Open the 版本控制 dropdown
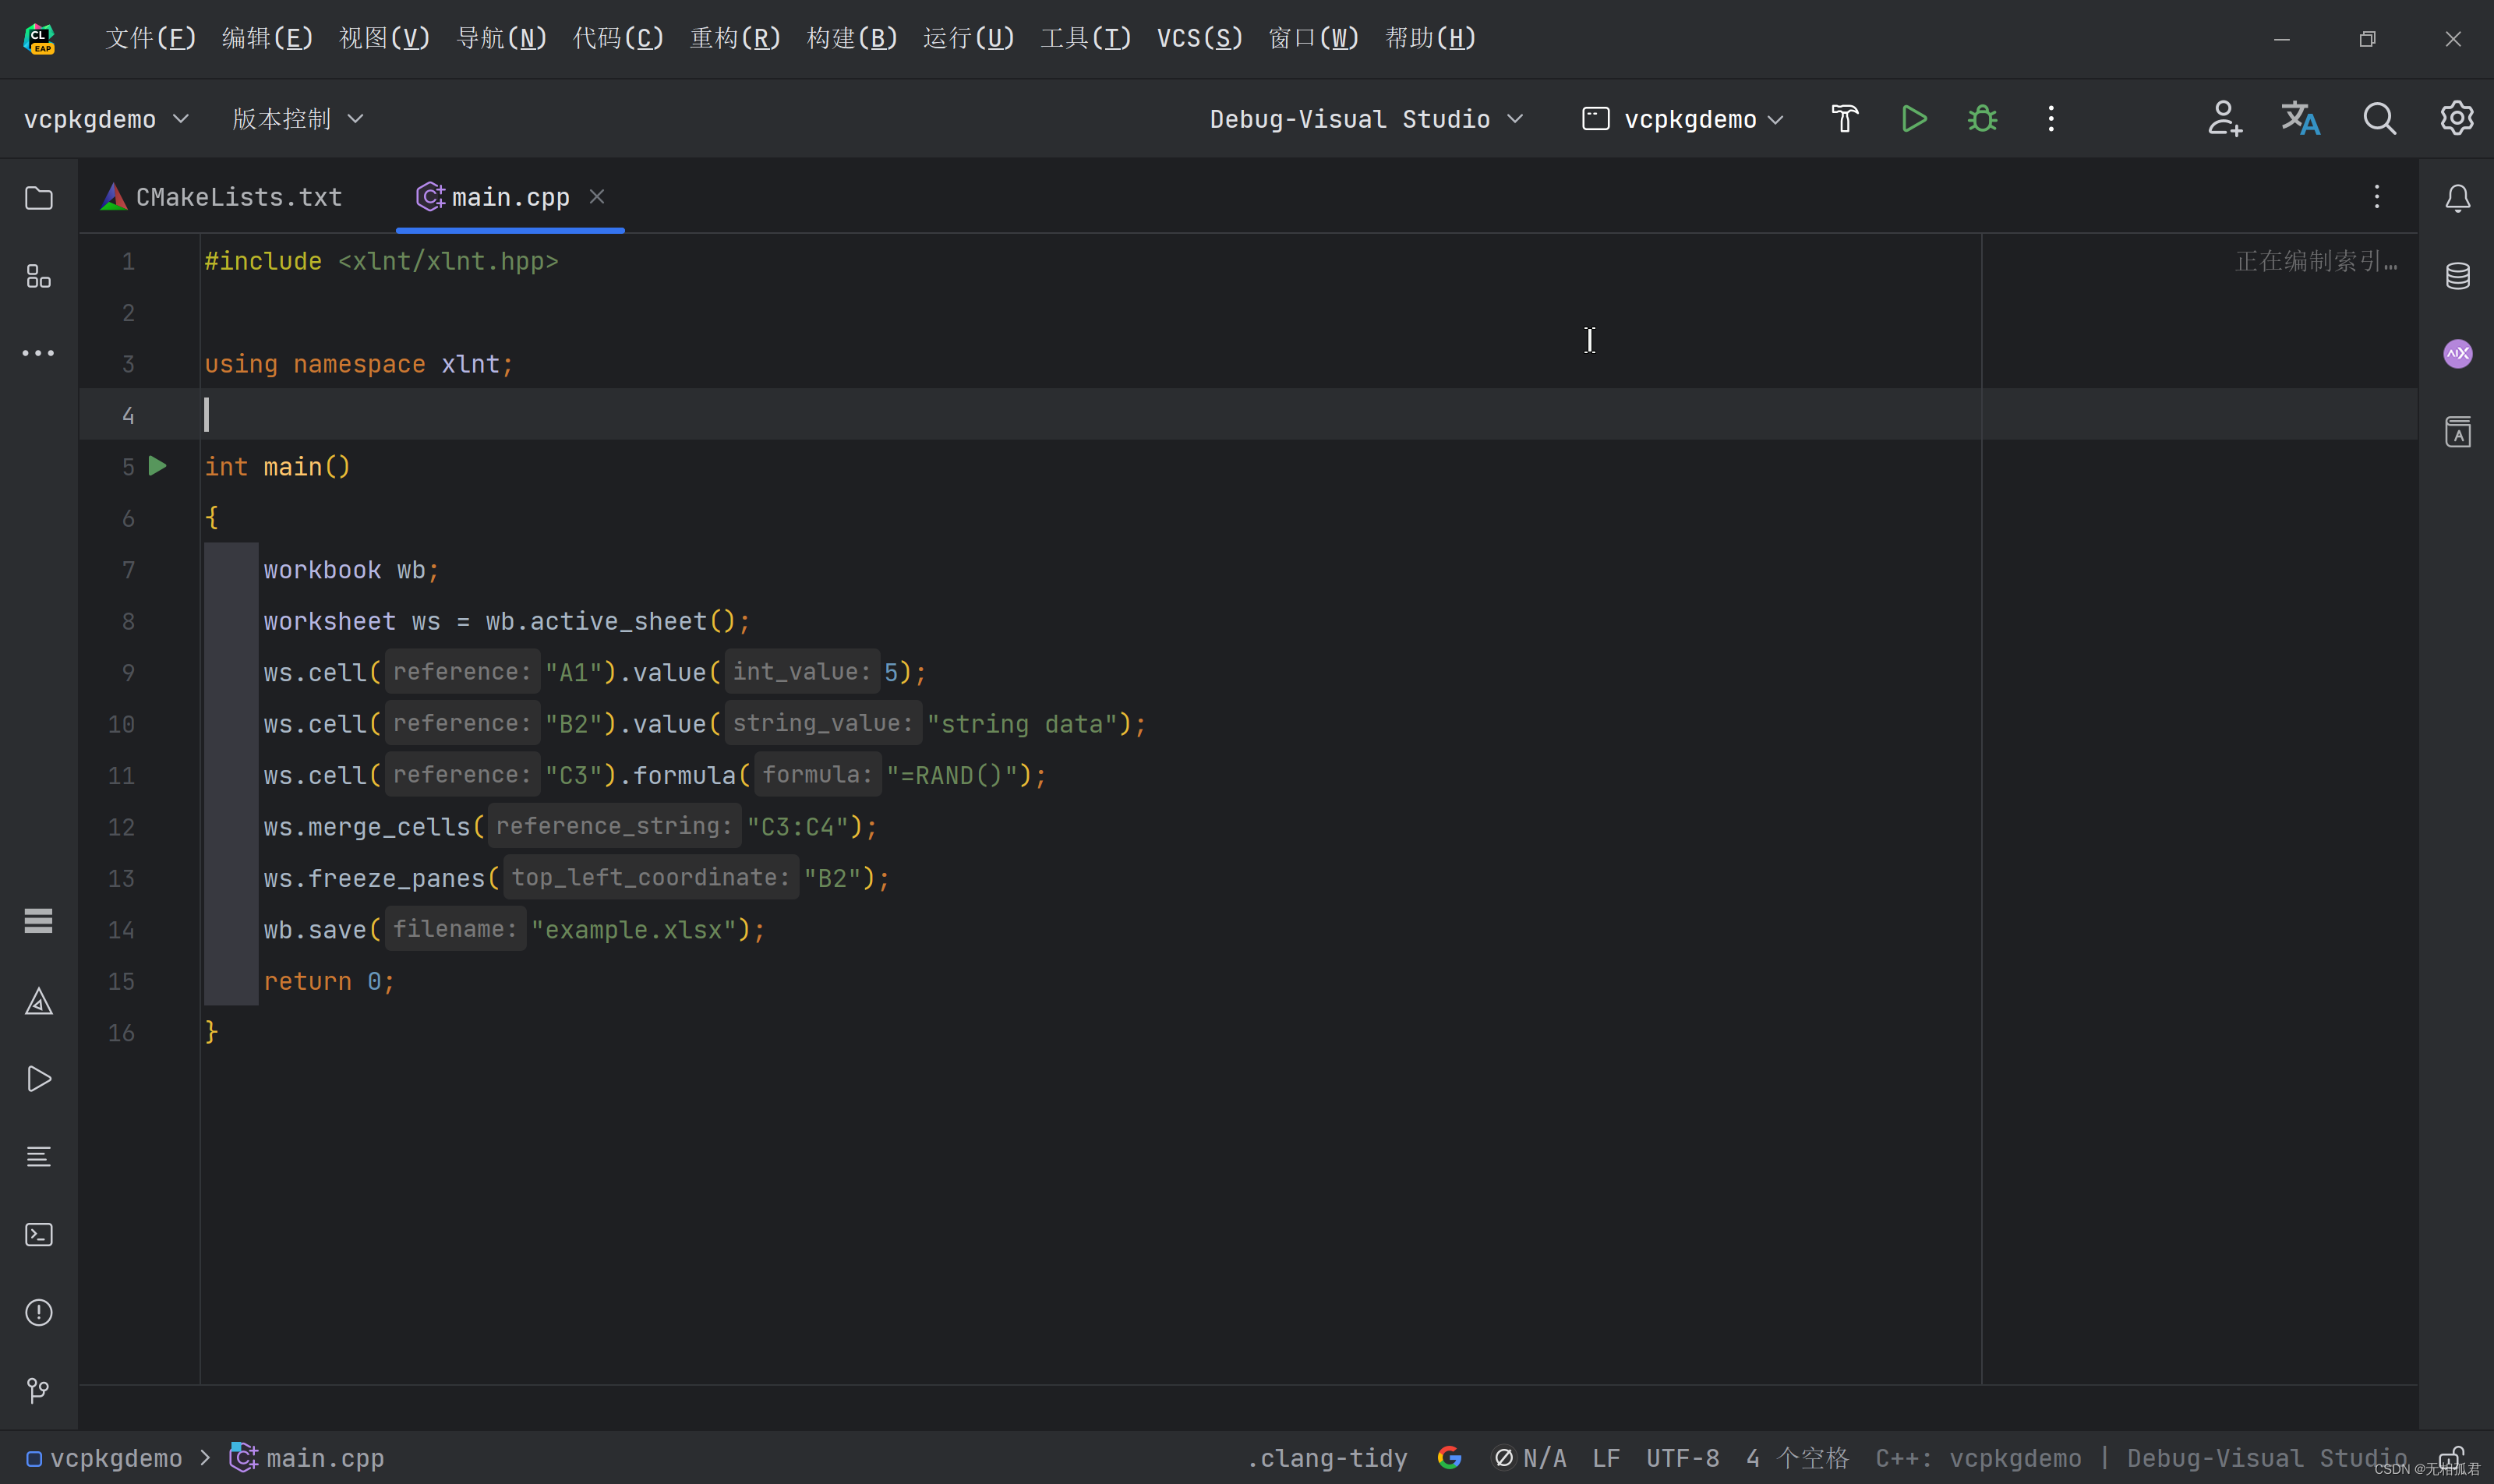Image resolution: width=2494 pixels, height=1484 pixels. [297, 119]
